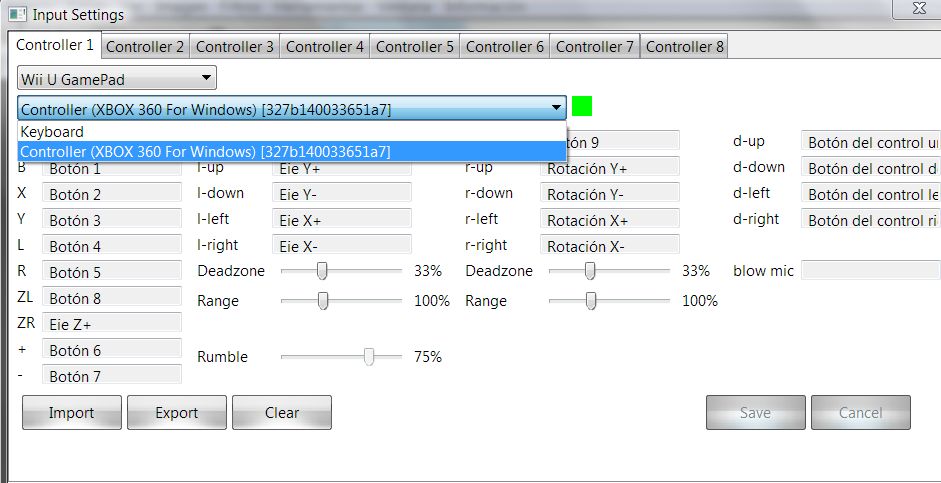The width and height of the screenshot is (941, 483).
Task: Click the plus button mapping field Botón 6
Action: [112, 350]
